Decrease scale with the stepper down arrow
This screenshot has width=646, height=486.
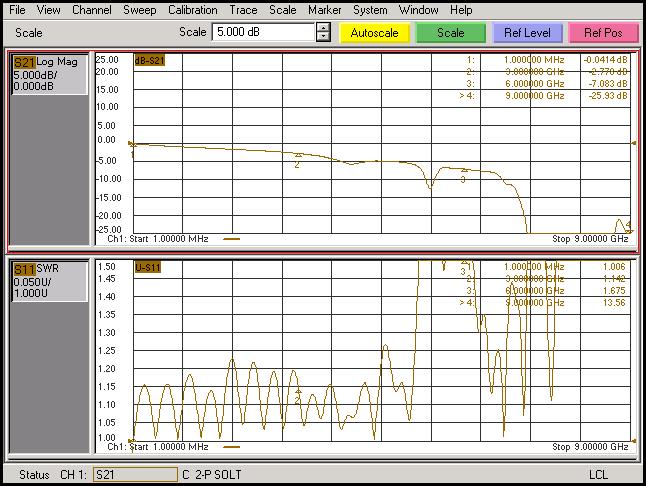coord(323,37)
